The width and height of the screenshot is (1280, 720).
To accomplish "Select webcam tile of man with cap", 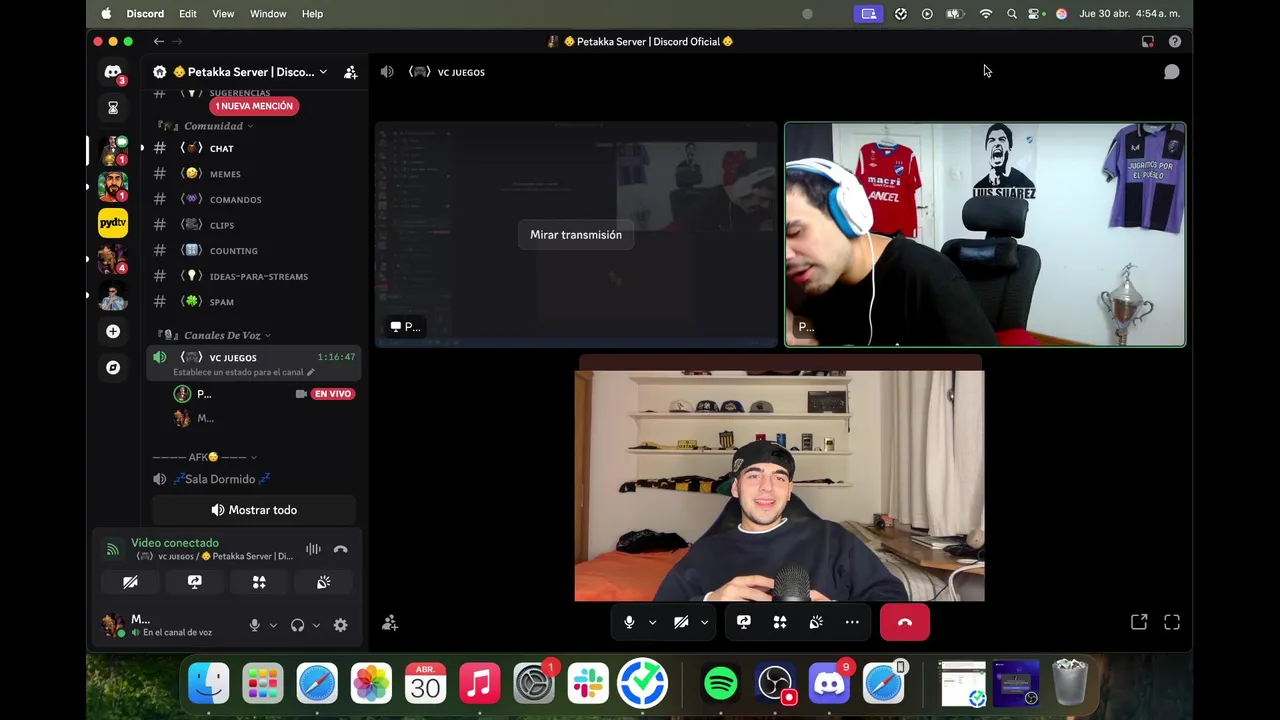I will (x=779, y=486).
